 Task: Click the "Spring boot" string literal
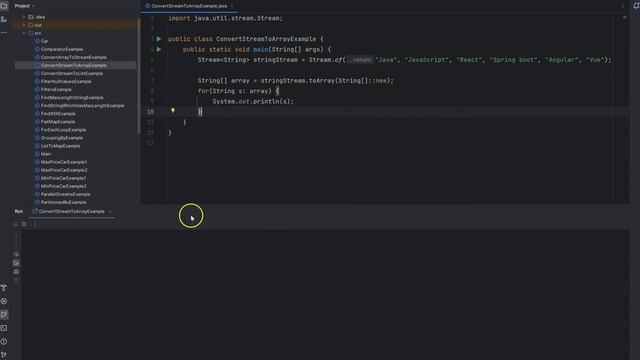[514, 60]
